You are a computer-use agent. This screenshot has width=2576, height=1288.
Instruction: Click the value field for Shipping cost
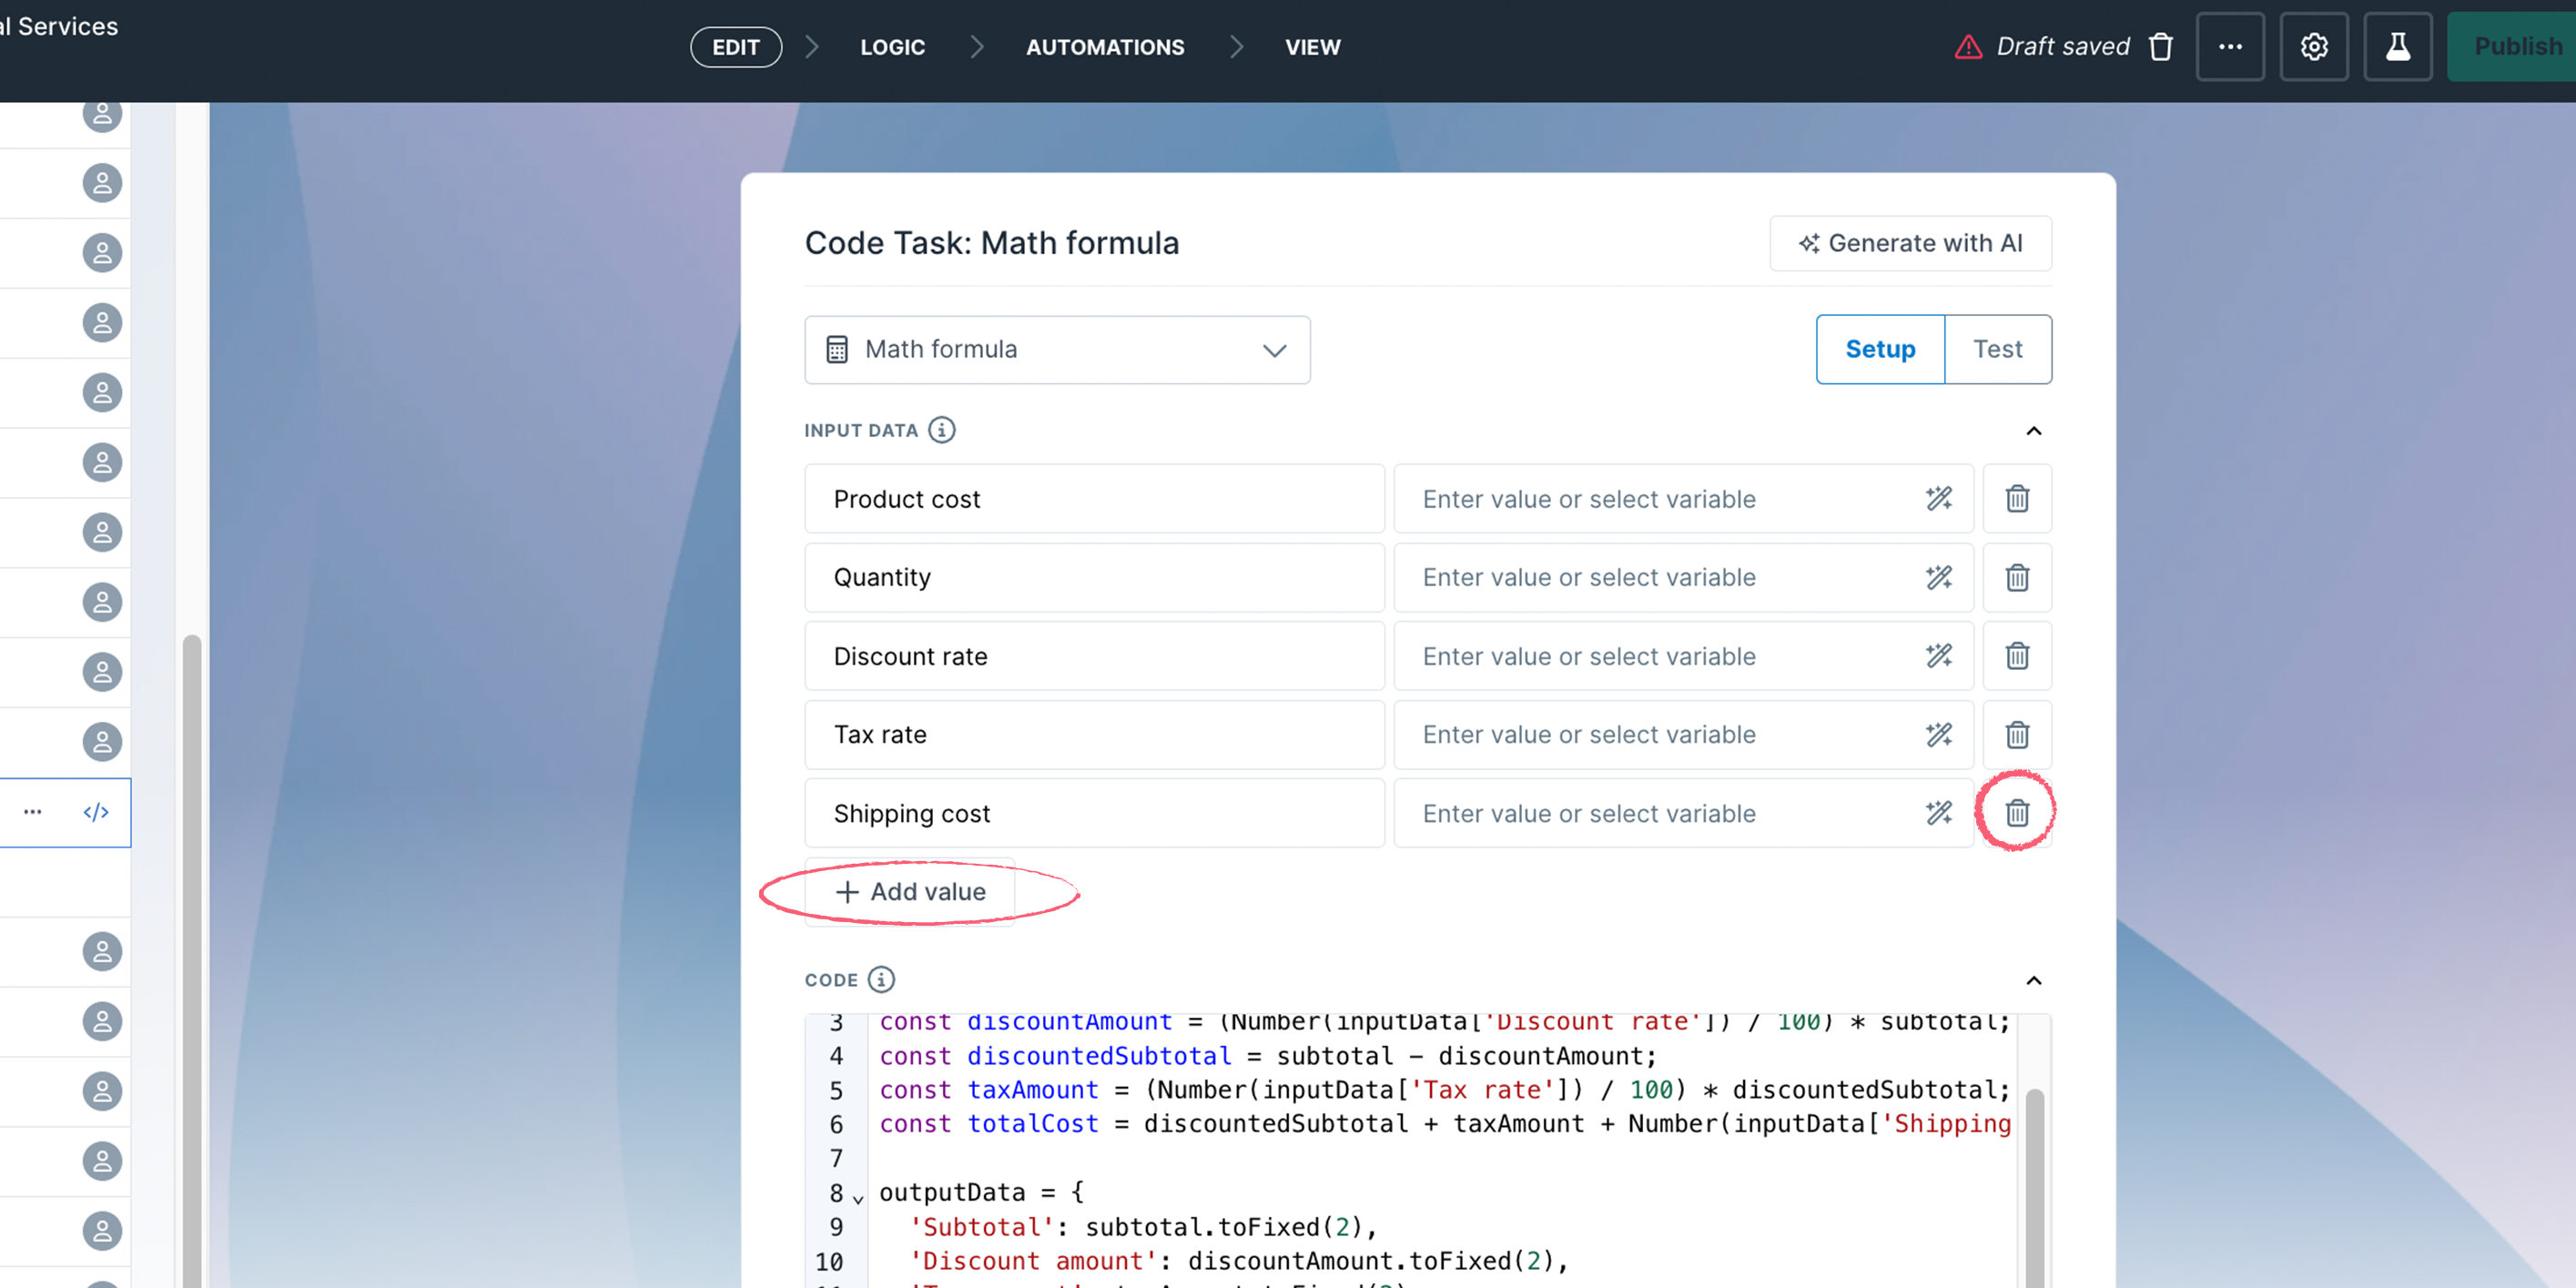(x=1683, y=813)
